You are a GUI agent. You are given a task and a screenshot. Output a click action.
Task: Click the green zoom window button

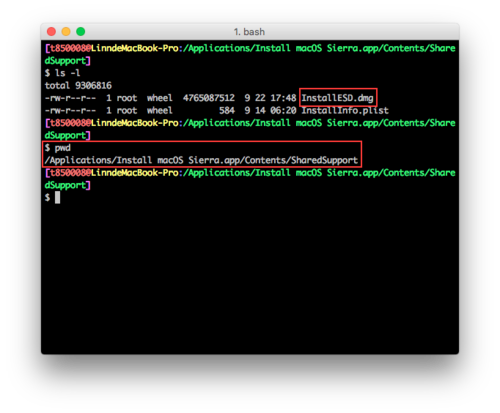[81, 32]
